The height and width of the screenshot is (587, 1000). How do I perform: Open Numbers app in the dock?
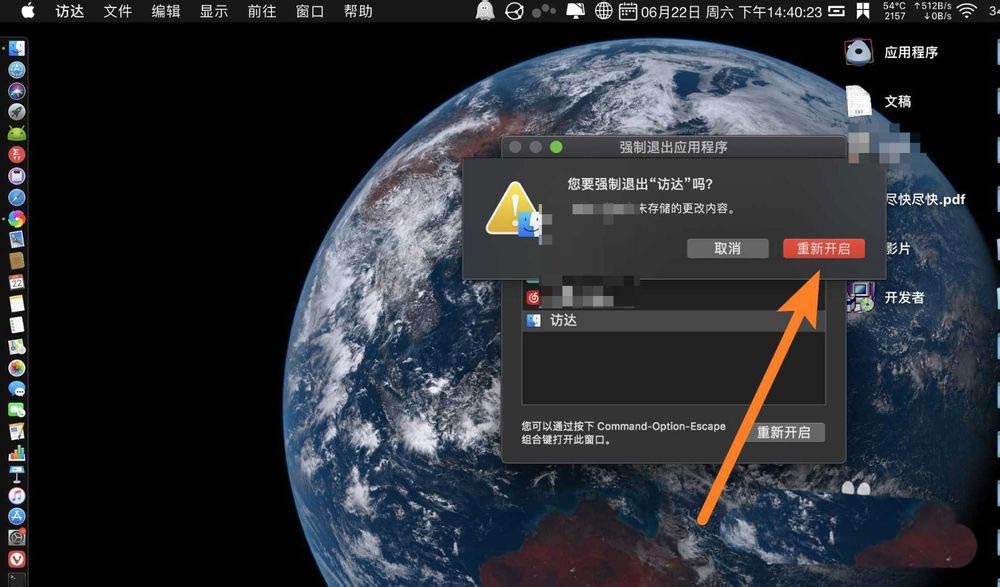click(17, 453)
